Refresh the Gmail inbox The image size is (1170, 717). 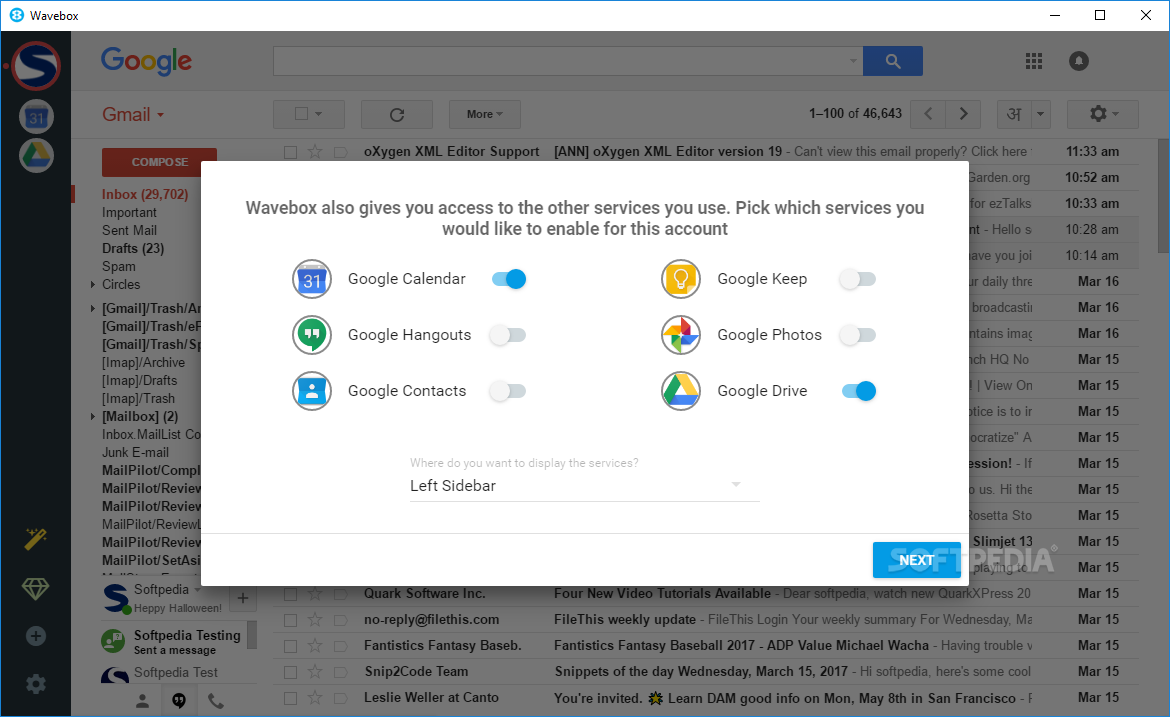(x=397, y=114)
